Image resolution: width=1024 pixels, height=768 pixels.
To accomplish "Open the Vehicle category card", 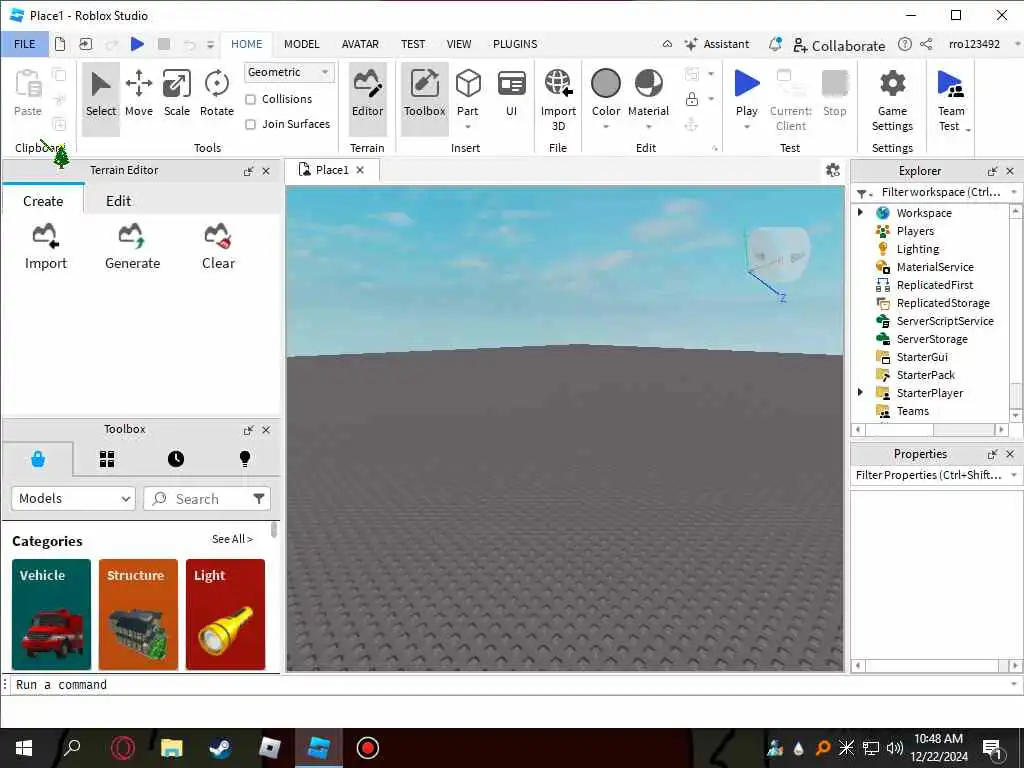I will 51,615.
